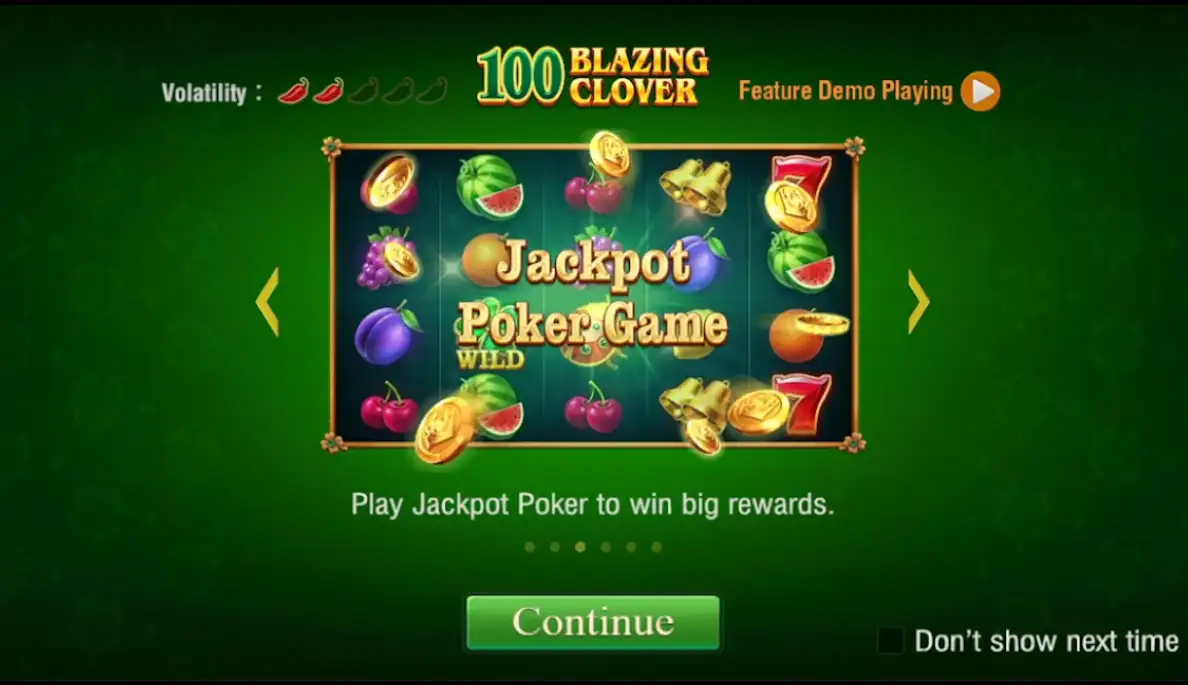Viewport: 1188px width, 685px height.
Task: Click the golden bells symbol at top
Action: click(696, 186)
